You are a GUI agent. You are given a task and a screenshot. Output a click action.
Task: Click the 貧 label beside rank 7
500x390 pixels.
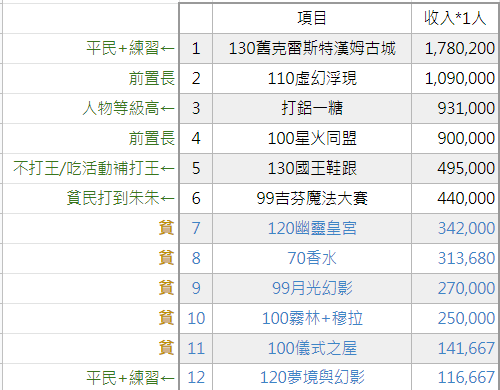166,228
